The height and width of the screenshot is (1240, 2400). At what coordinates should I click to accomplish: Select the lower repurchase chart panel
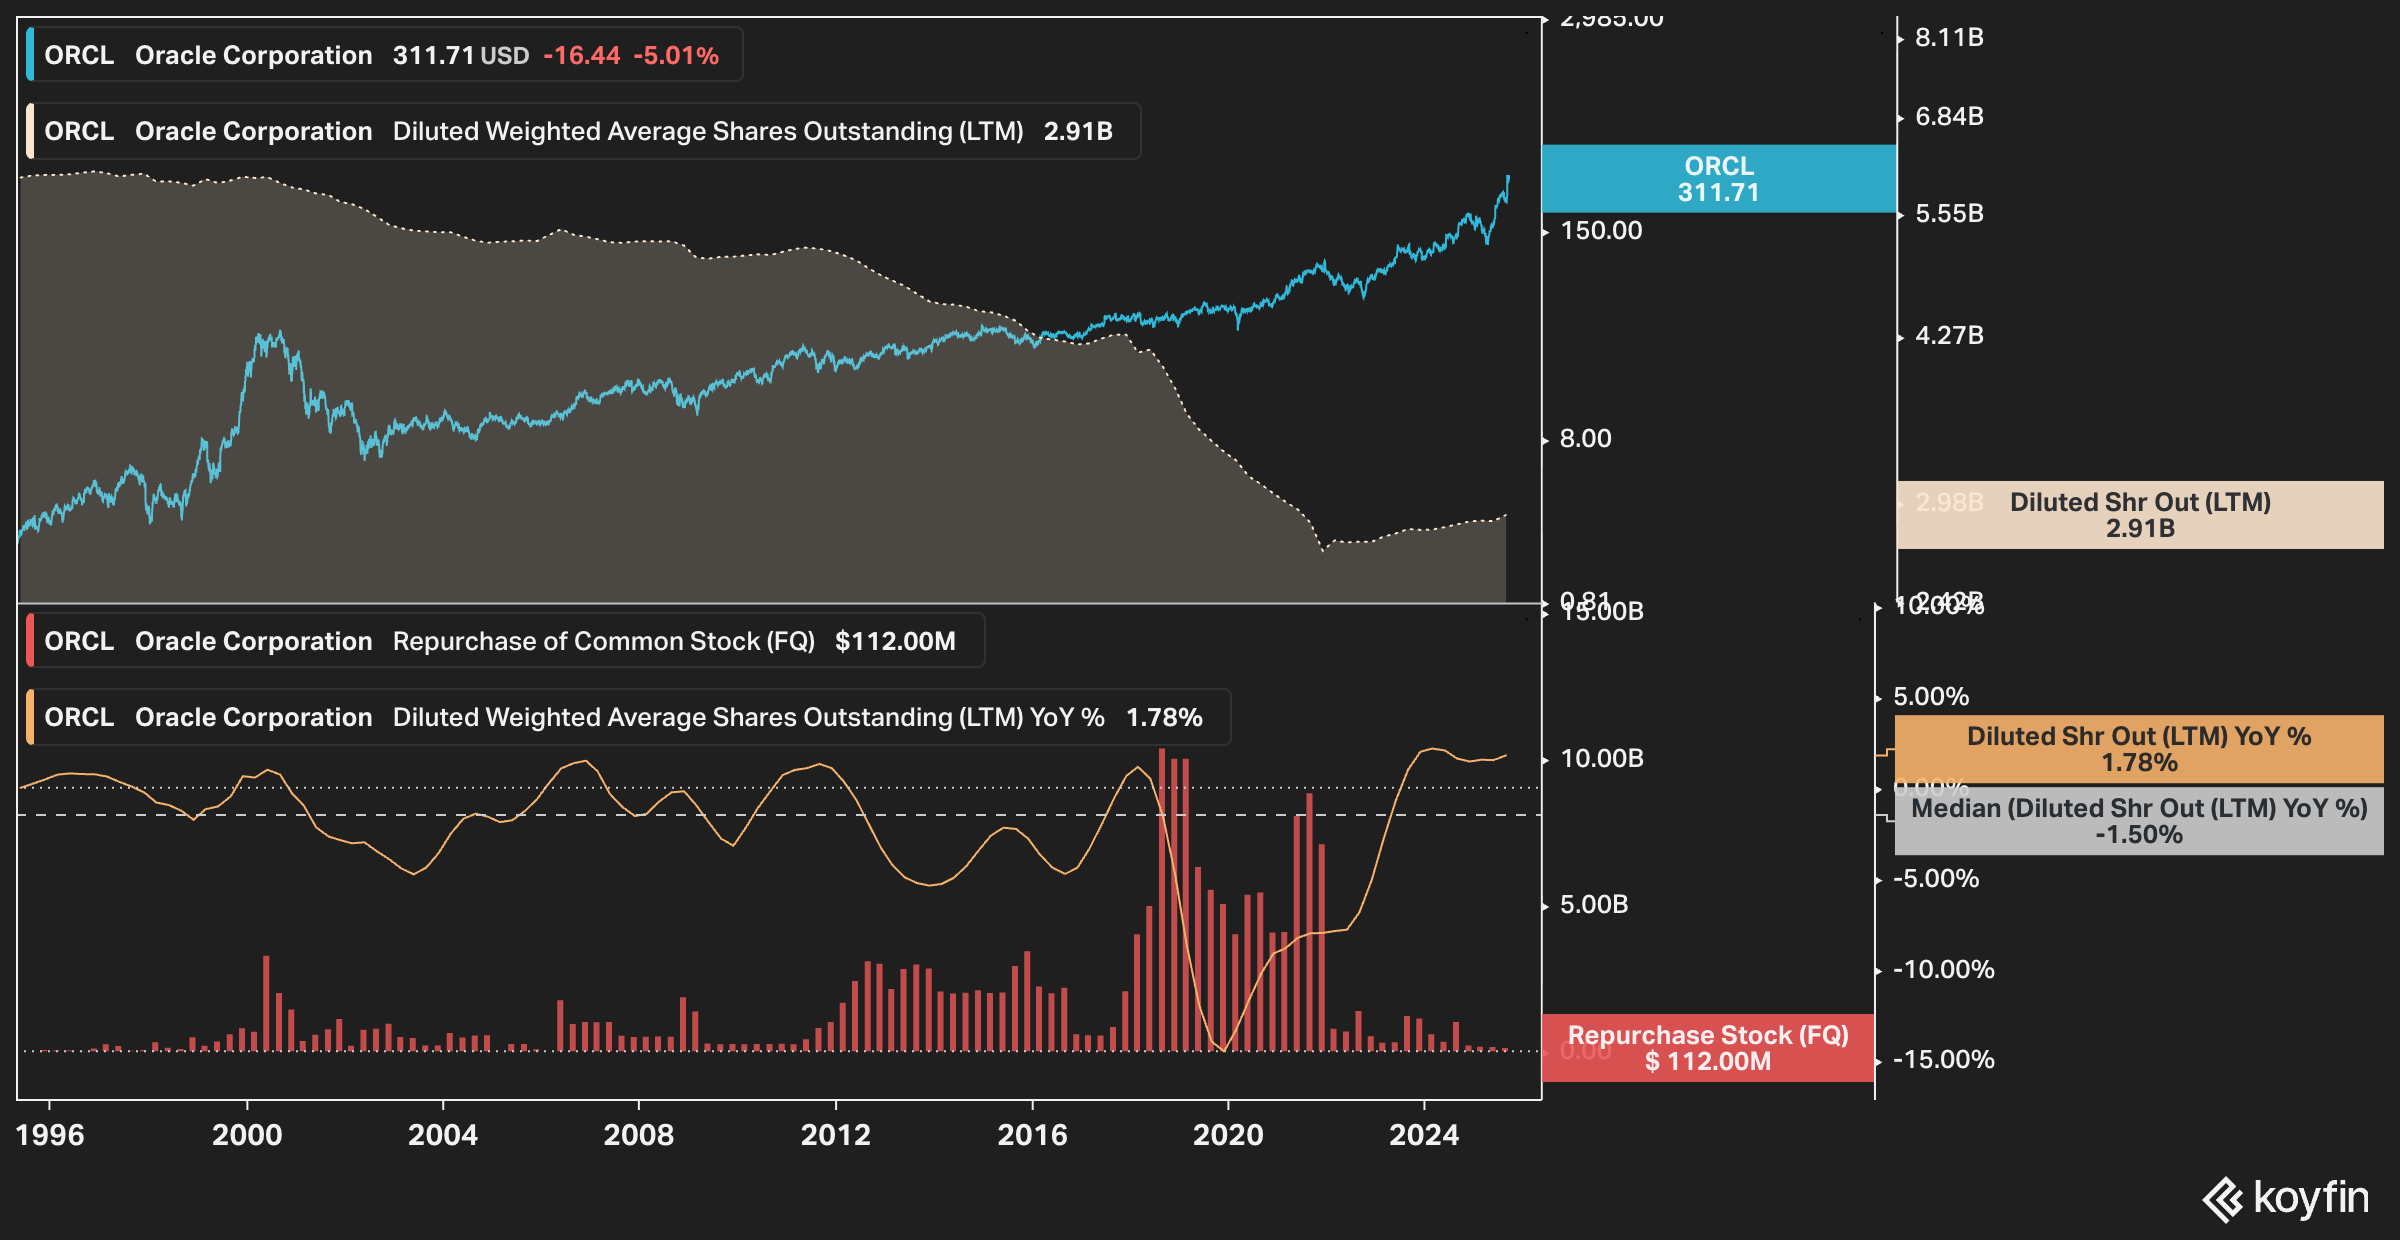[x=770, y=950]
